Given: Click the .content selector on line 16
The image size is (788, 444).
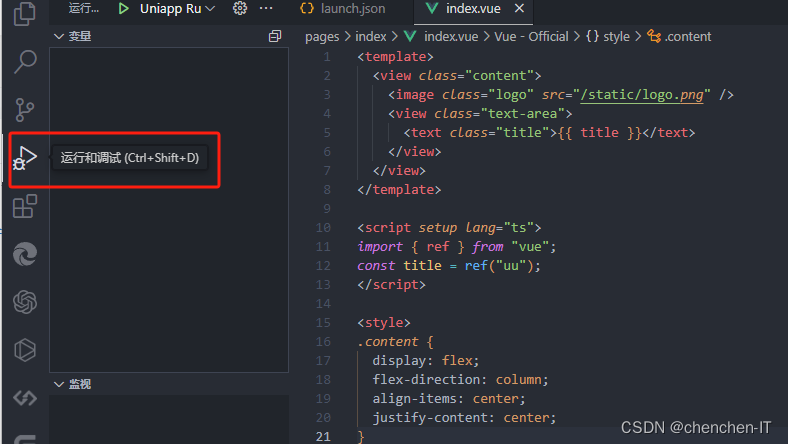Looking at the screenshot, I should [x=387, y=342].
